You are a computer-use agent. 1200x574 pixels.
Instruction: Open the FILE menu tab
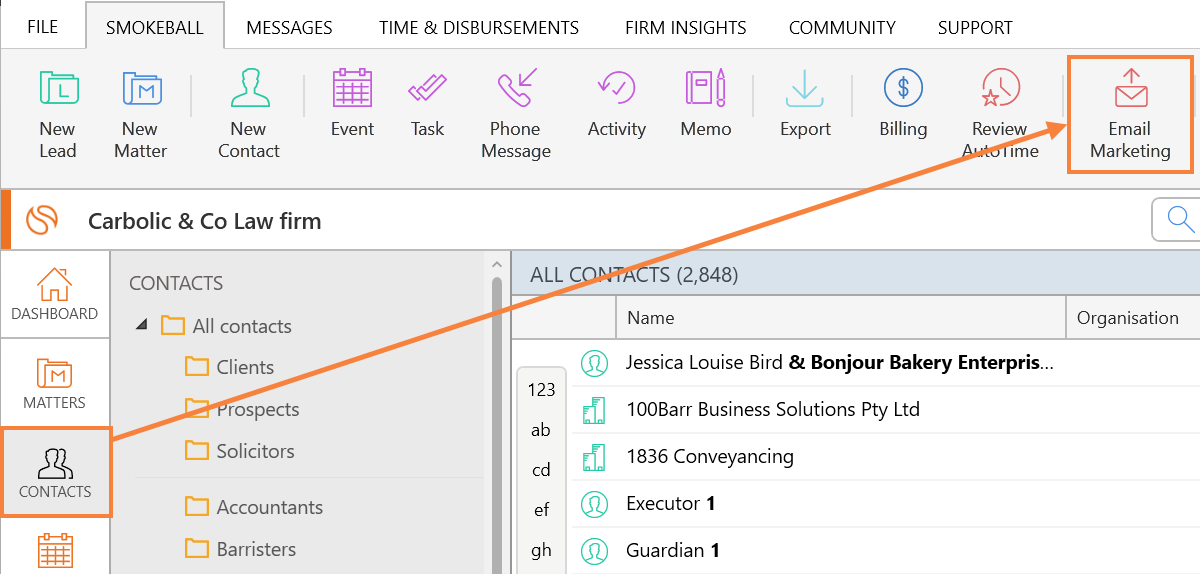pos(42,27)
